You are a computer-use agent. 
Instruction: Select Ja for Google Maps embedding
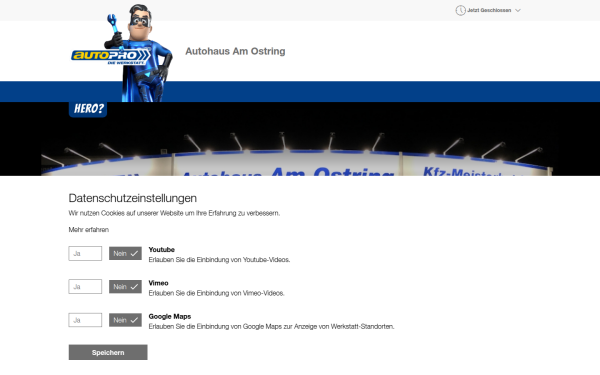(85, 320)
